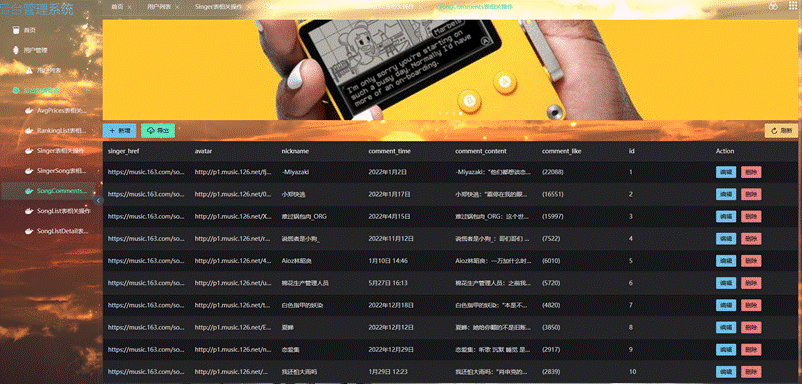The image size is (802, 384).
Task: Click the theme icon in top-right corner
Action: pyautogui.click(x=774, y=6)
